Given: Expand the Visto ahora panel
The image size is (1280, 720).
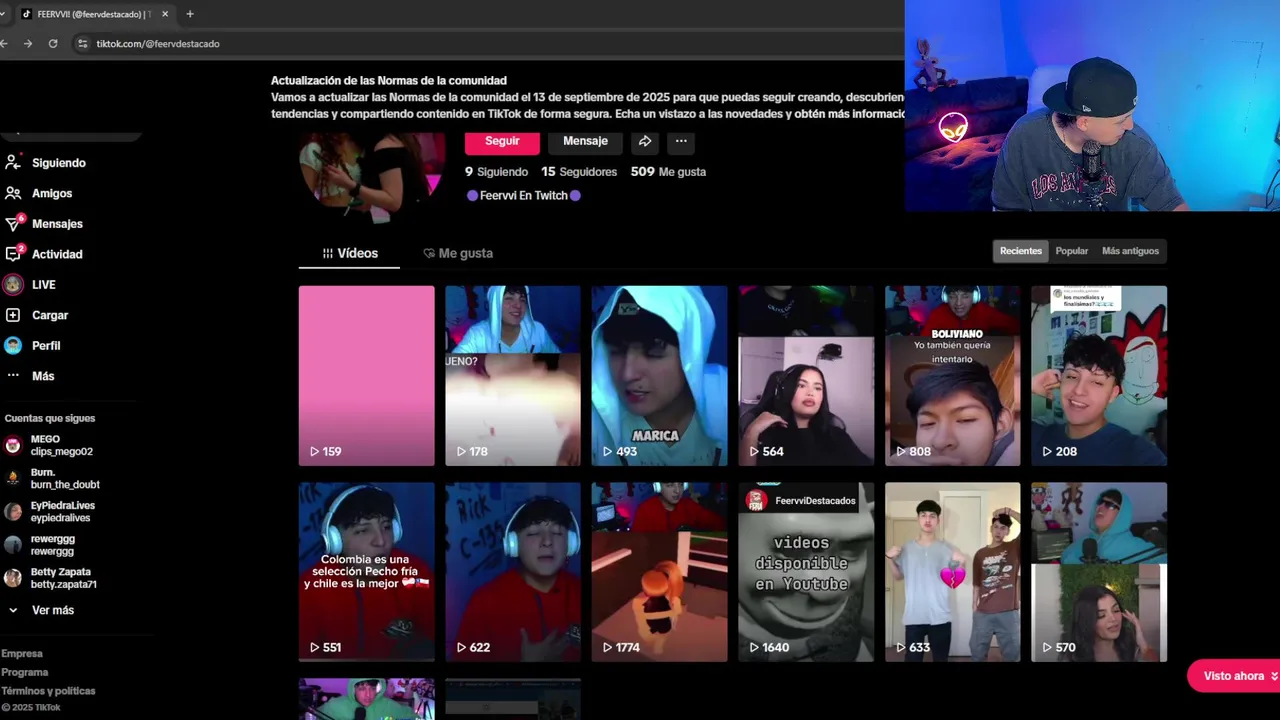Looking at the screenshot, I should (x=1236, y=676).
